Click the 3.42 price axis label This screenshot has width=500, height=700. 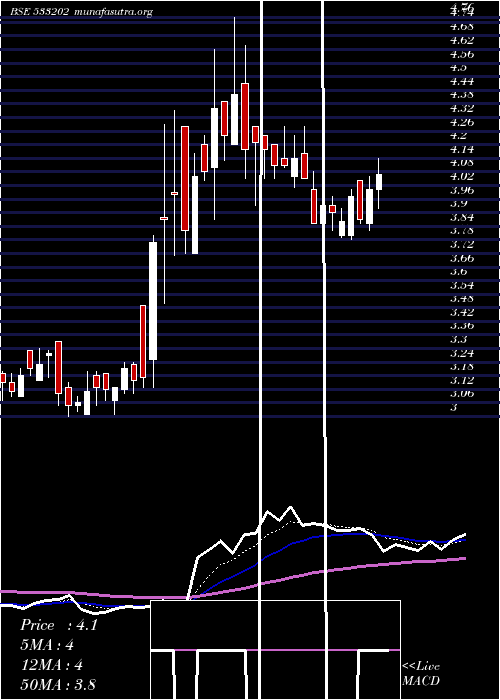click(462, 312)
